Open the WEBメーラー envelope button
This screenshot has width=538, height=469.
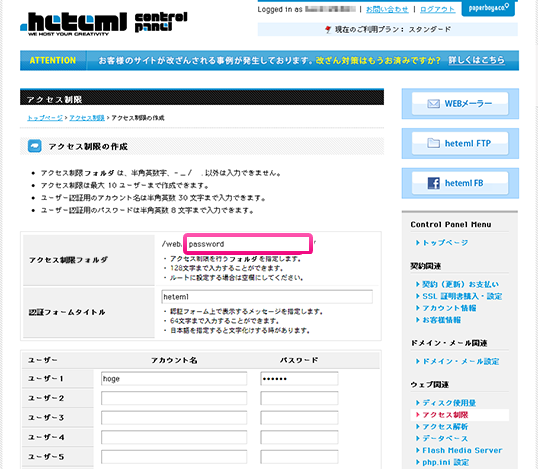click(x=460, y=104)
